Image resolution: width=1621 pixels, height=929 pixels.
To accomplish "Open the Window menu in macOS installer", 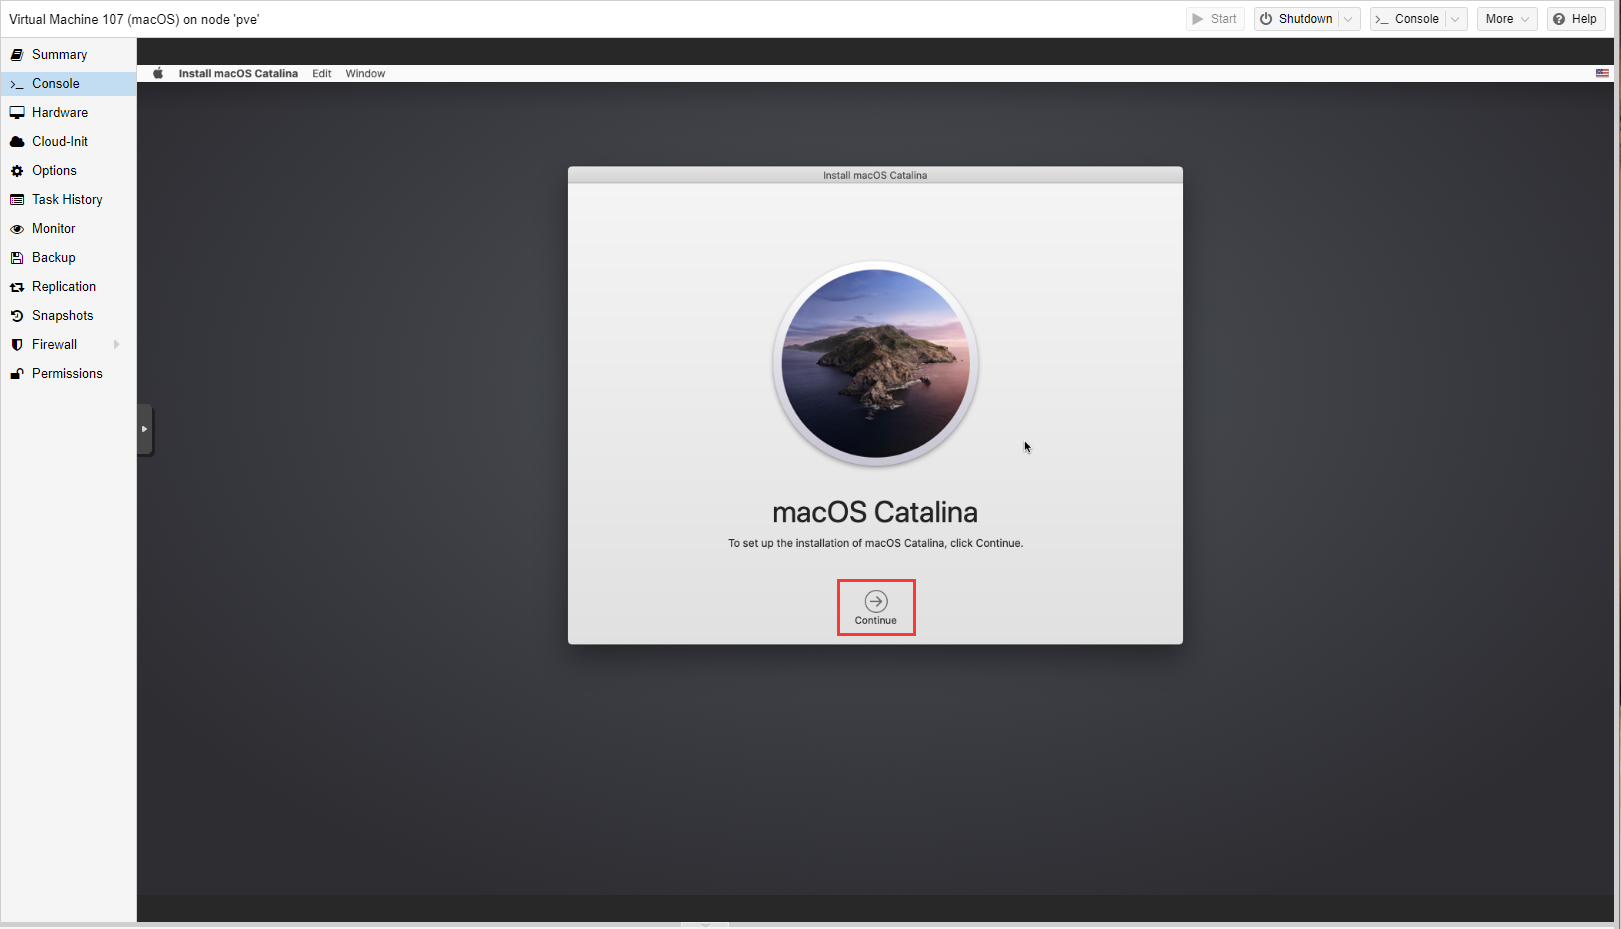I will pyautogui.click(x=365, y=73).
